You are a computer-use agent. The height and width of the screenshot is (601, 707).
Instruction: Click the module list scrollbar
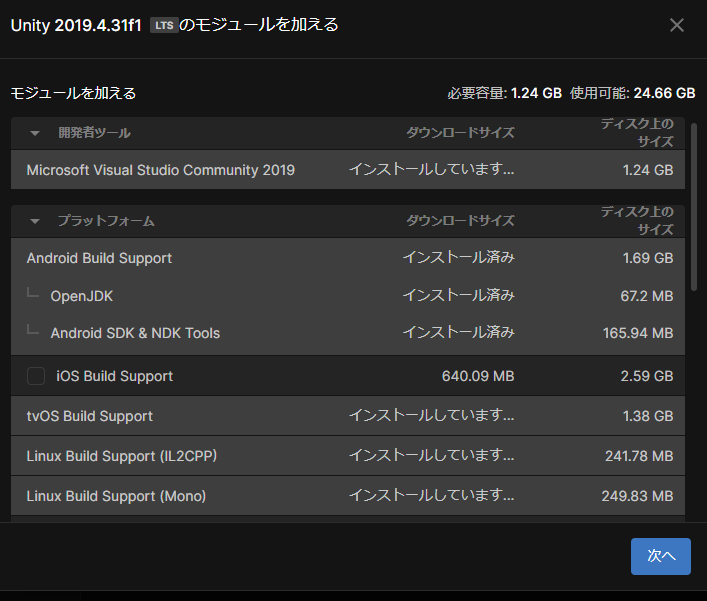(x=694, y=206)
